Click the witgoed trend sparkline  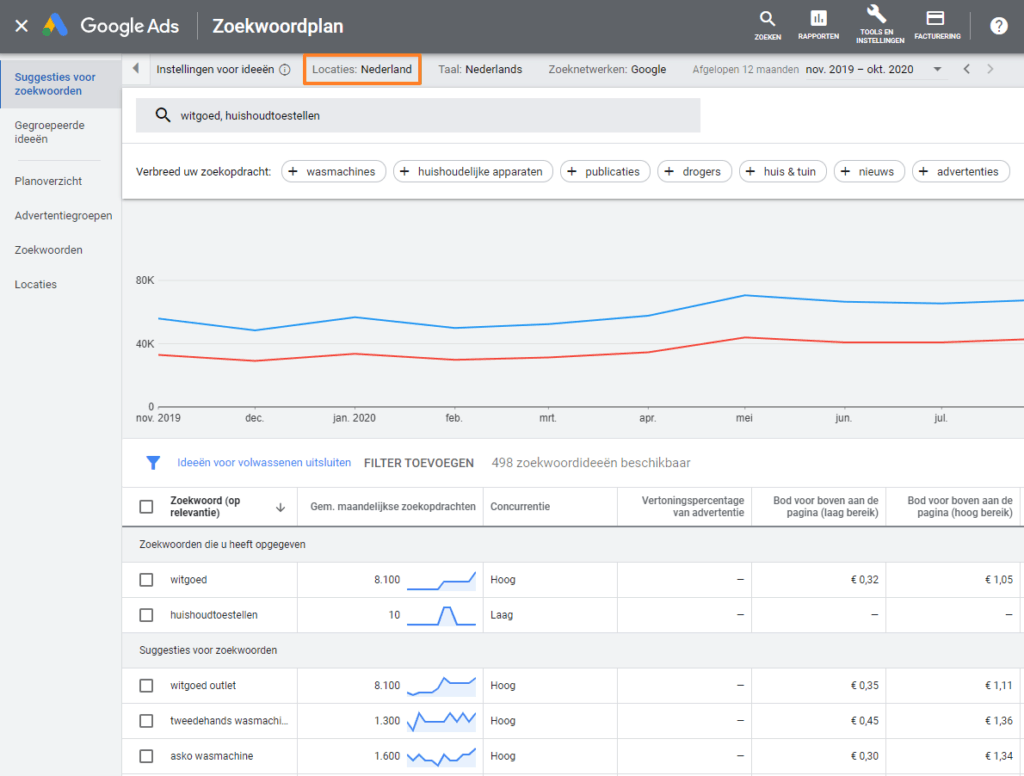click(x=441, y=581)
